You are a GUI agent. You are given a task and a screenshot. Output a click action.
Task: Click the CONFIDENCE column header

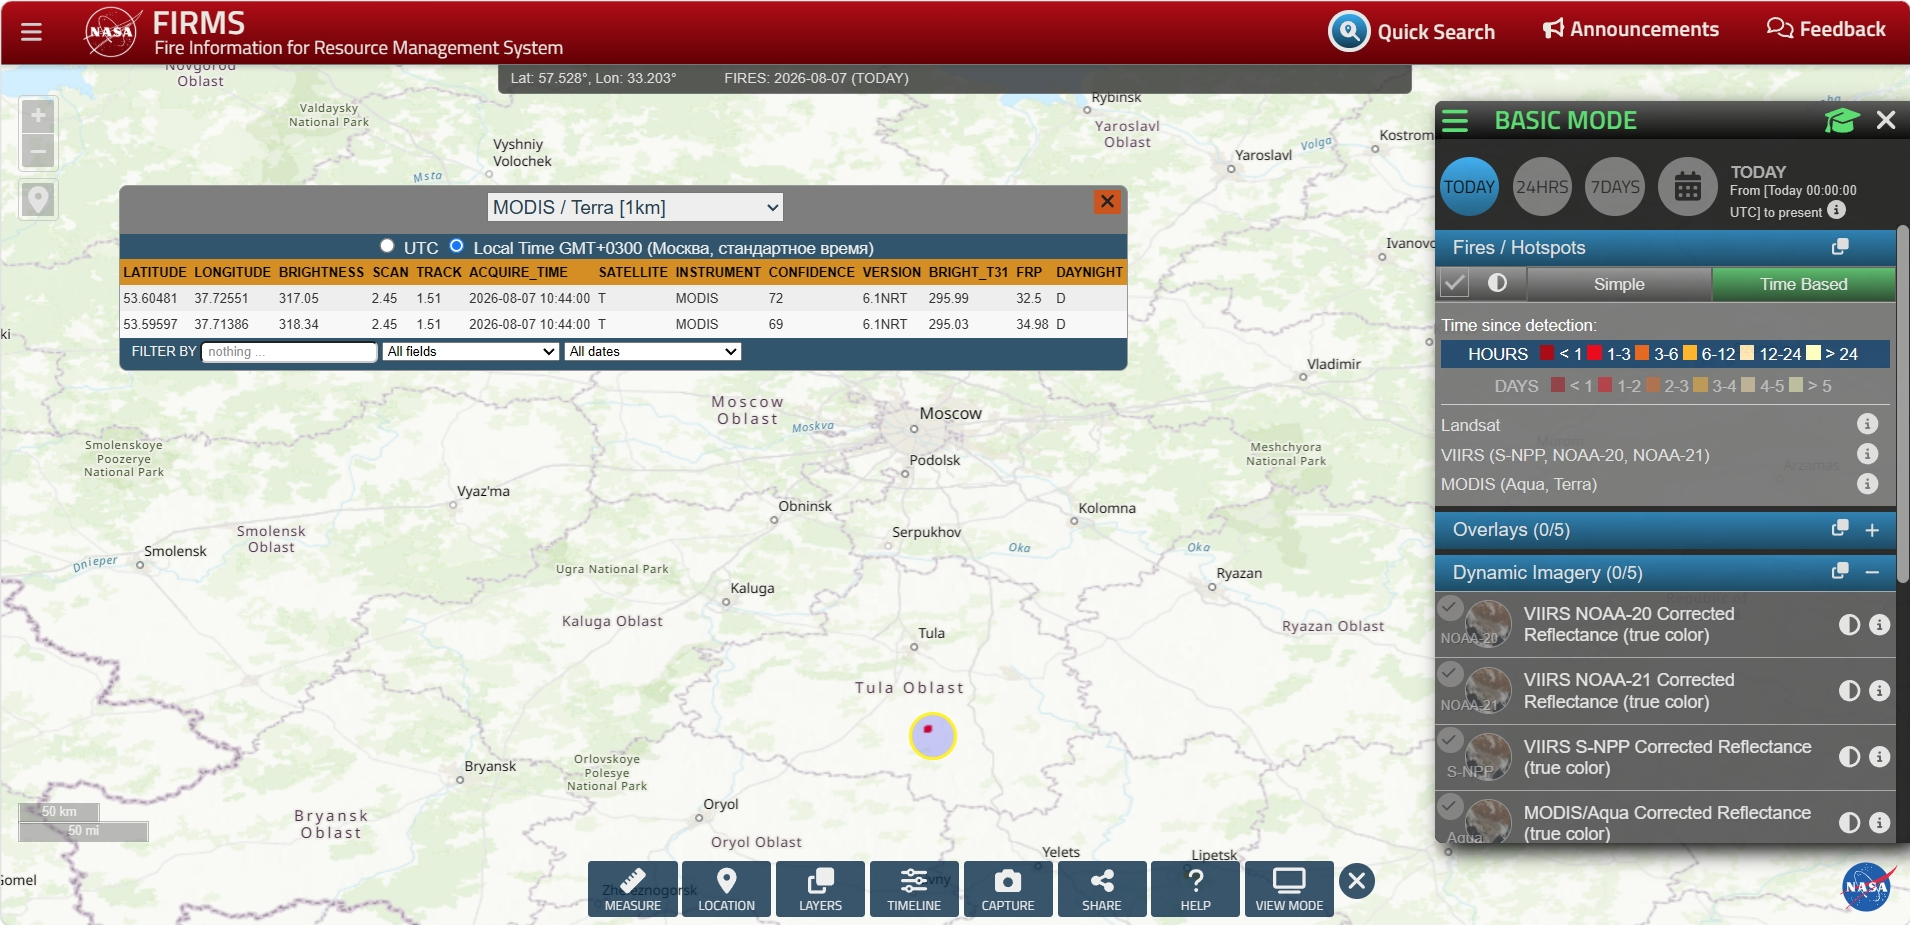point(811,272)
